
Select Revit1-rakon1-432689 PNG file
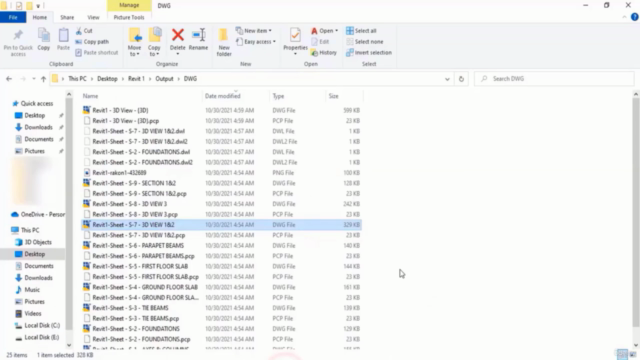coord(221,173)
